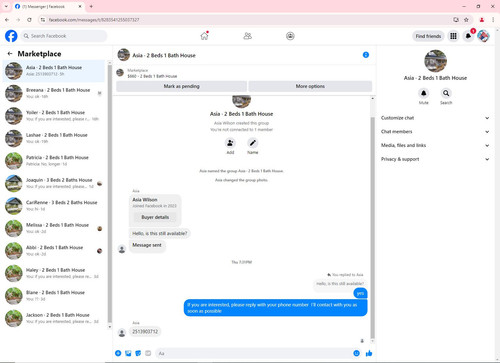
Task: Bookmark this page with the star icon
Action: [x=466, y=20]
